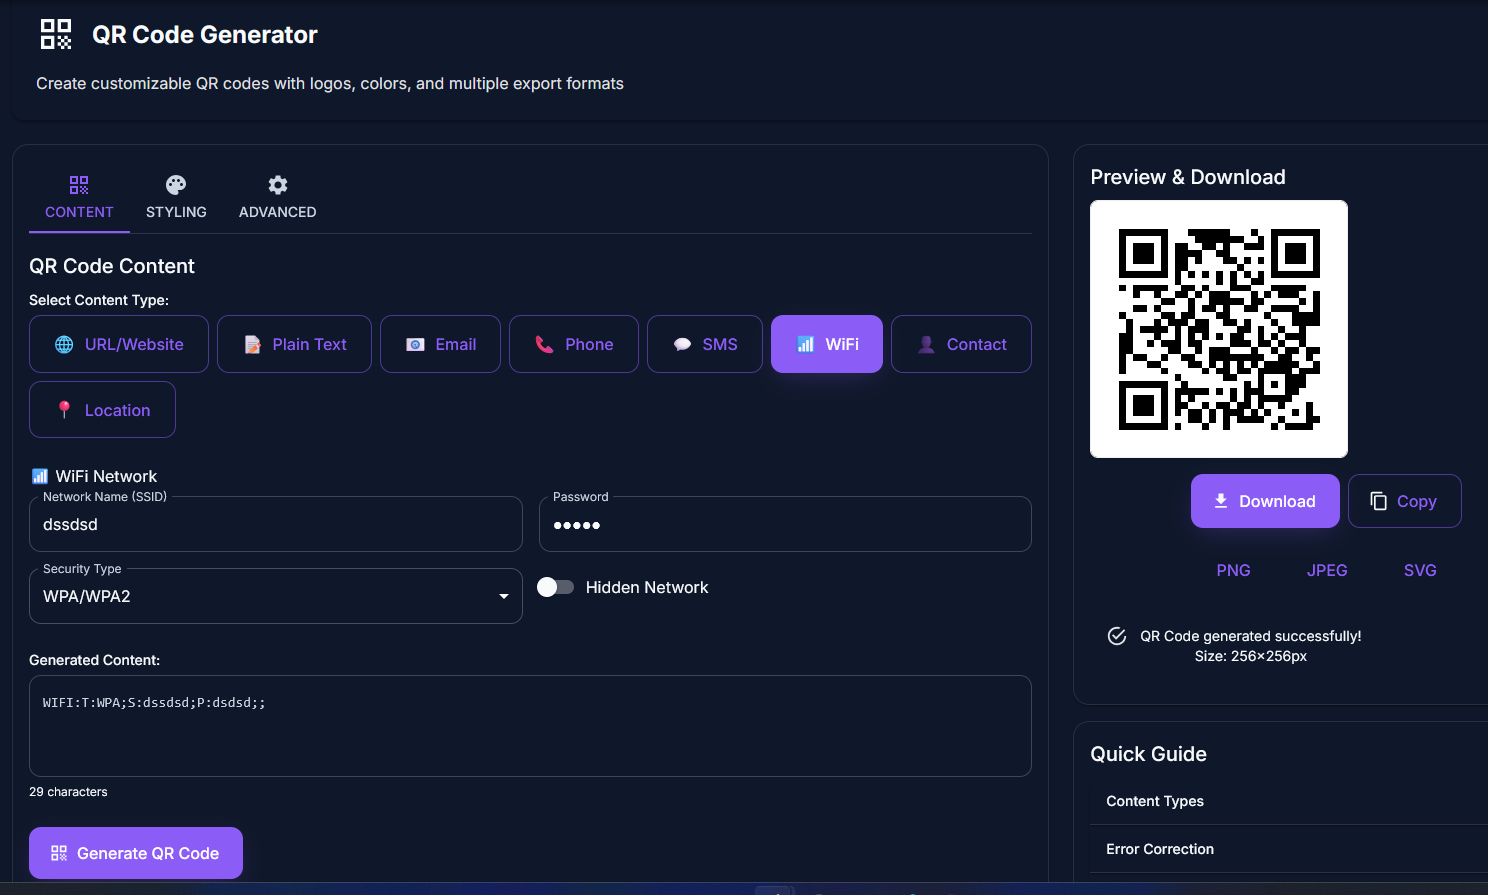Copy the QR code image

click(x=1405, y=501)
